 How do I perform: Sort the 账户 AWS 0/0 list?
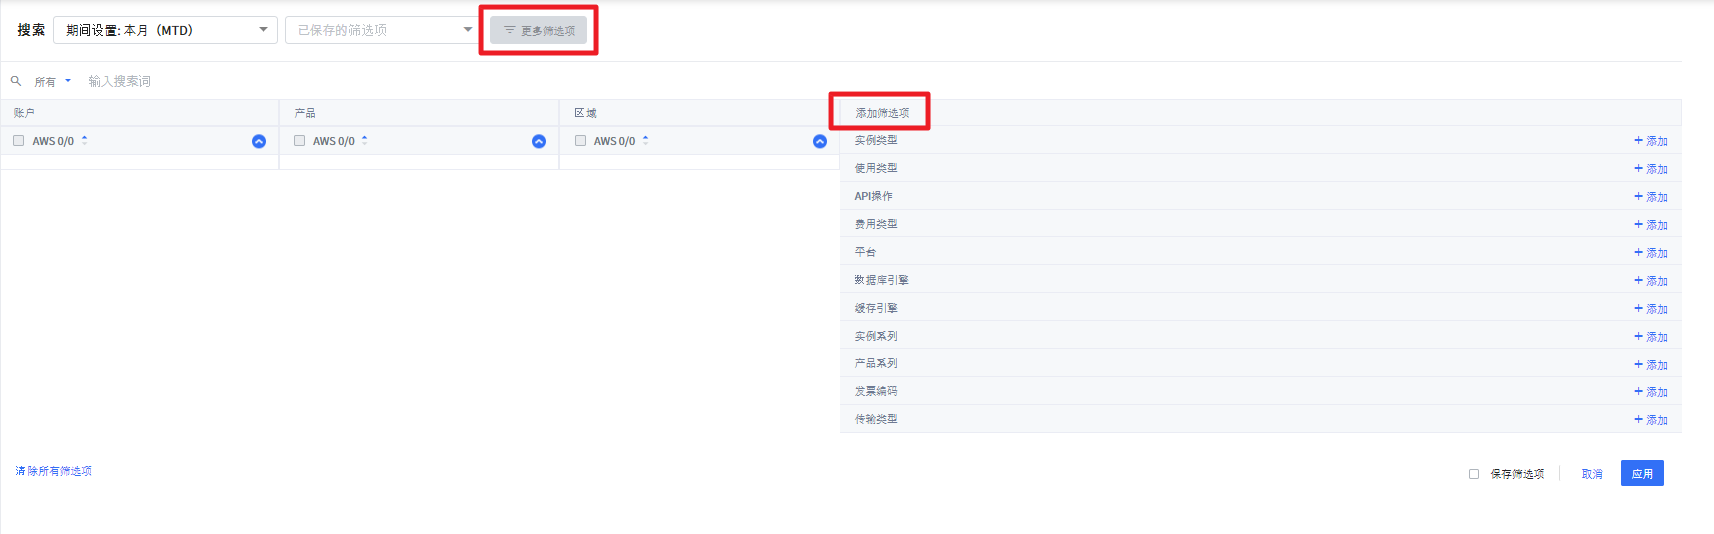(85, 141)
